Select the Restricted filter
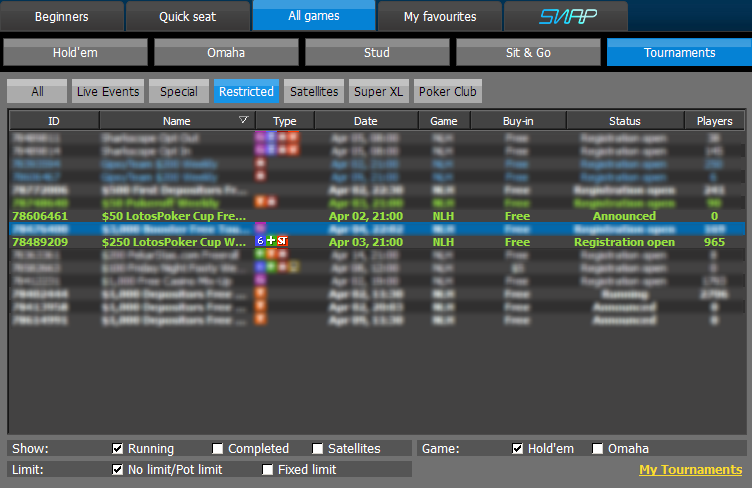 246,91
